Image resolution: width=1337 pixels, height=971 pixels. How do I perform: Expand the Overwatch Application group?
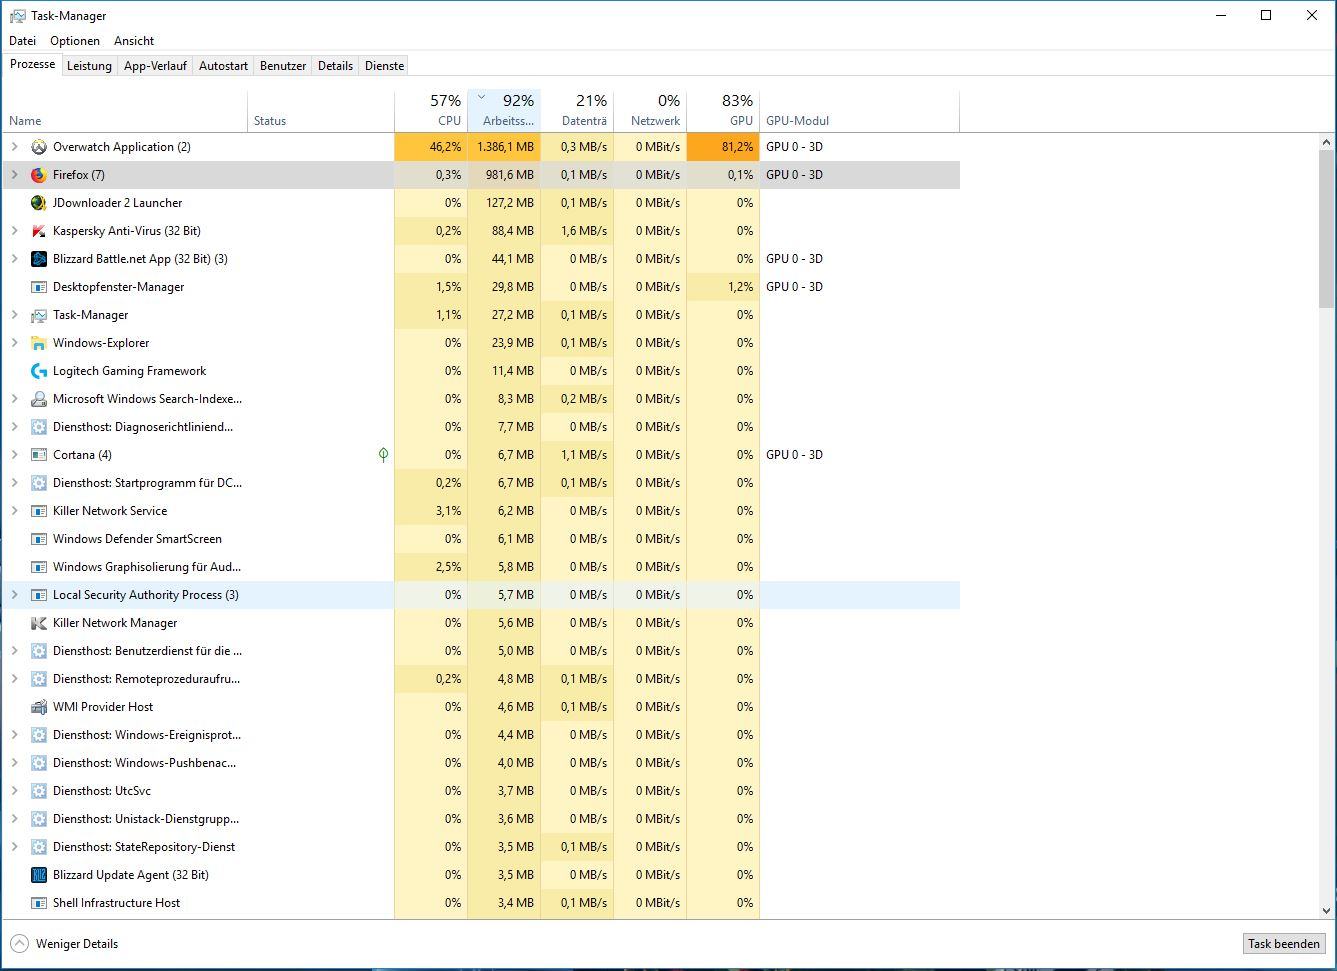14,147
